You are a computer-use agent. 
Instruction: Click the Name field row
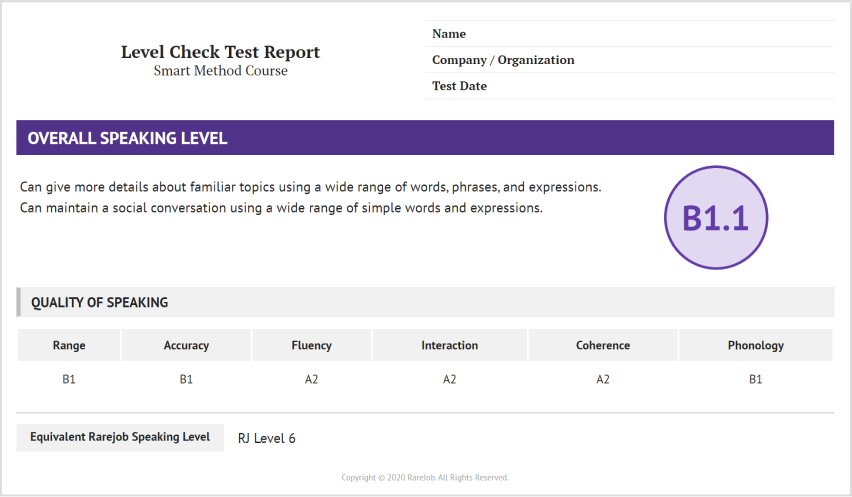click(x=630, y=34)
